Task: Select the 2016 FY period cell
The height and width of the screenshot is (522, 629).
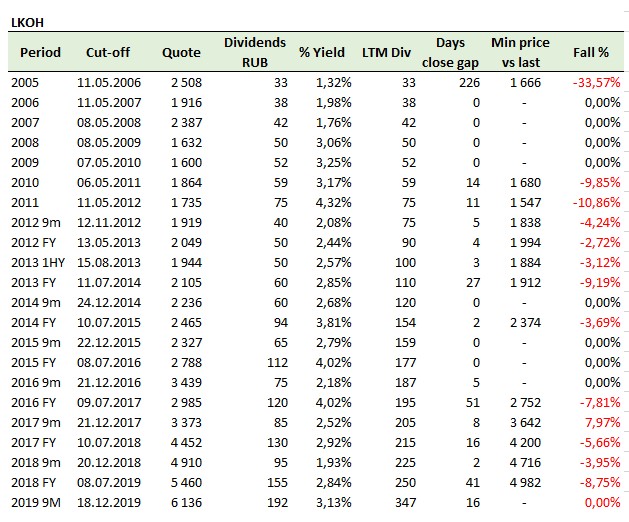Action: (34, 403)
